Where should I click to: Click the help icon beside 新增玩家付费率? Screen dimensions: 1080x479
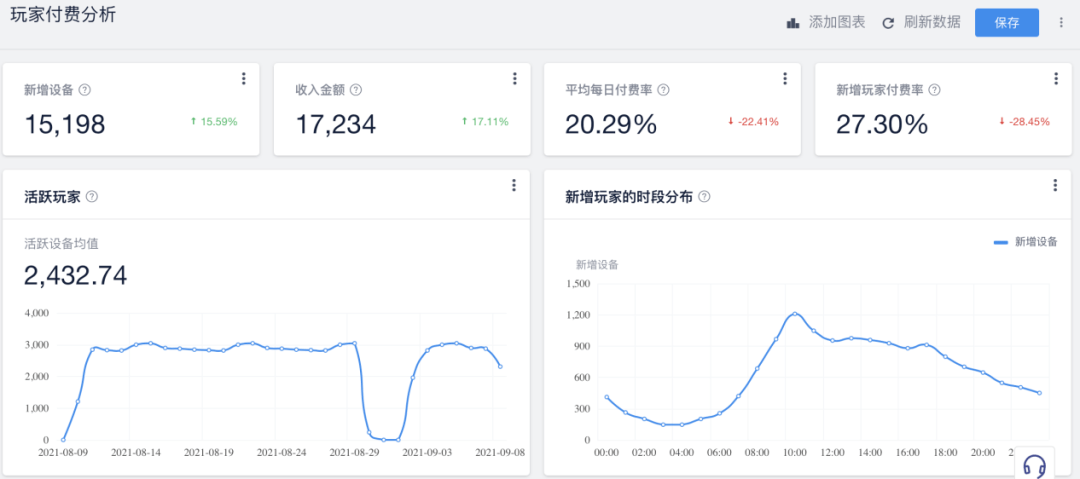coord(934,90)
